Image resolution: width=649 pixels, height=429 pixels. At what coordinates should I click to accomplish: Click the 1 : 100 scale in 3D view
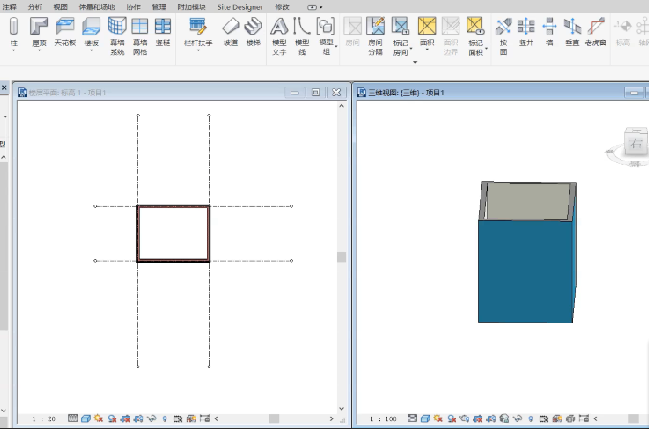(x=383, y=419)
